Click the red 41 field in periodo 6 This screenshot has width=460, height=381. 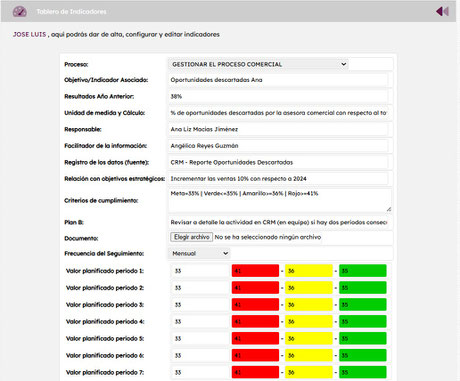(x=255, y=355)
